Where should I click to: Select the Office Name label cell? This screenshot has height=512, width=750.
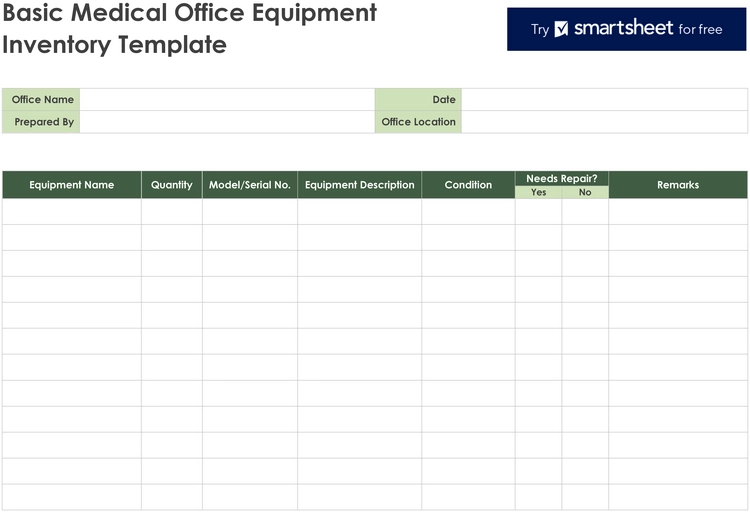point(41,100)
